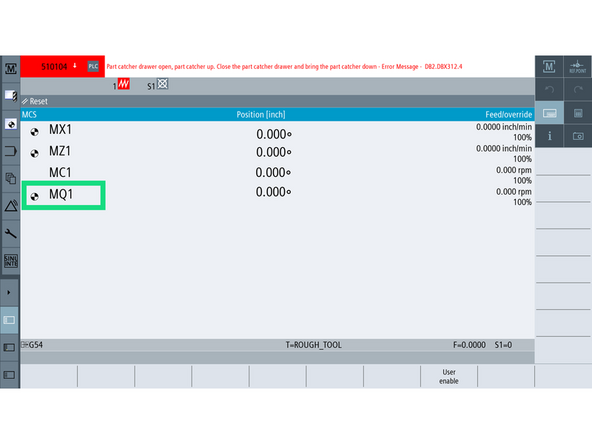Image resolution: width=592 pixels, height=444 pixels.
Task: Click the undo arrow icon
Action: 549,89
